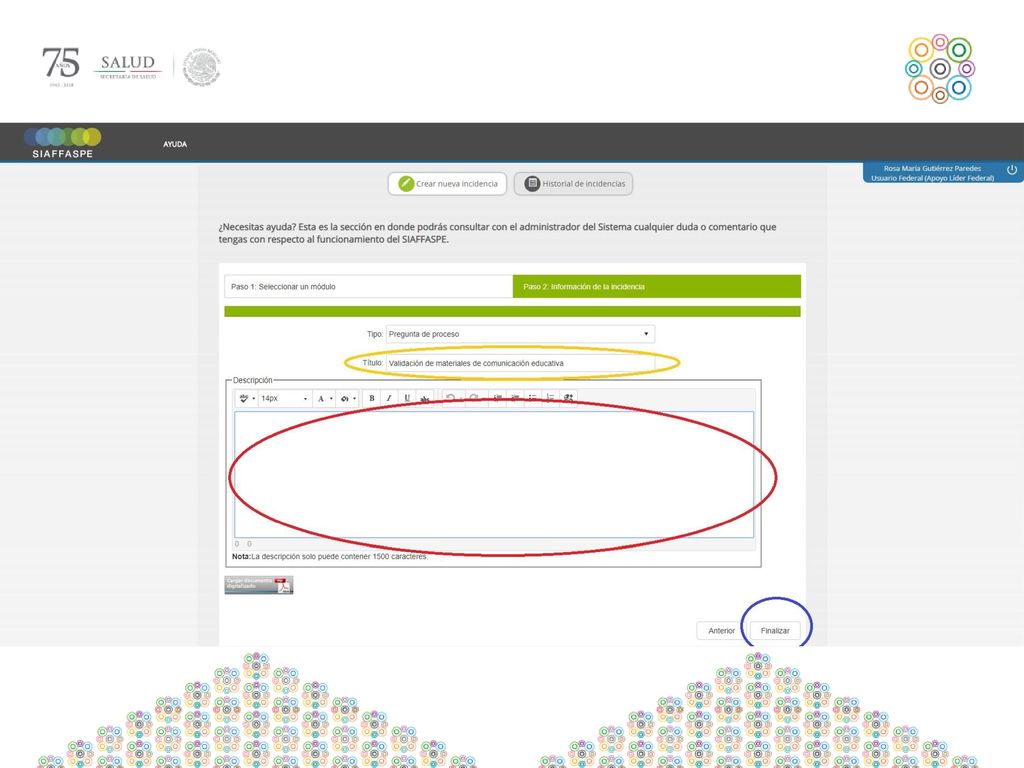Insert a numbered list
The width and height of the screenshot is (1024, 768).
coord(550,398)
